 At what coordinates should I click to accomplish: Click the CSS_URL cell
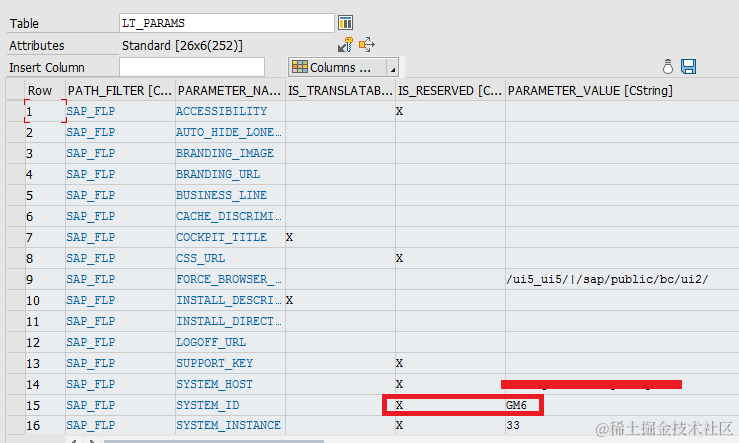tap(230, 258)
